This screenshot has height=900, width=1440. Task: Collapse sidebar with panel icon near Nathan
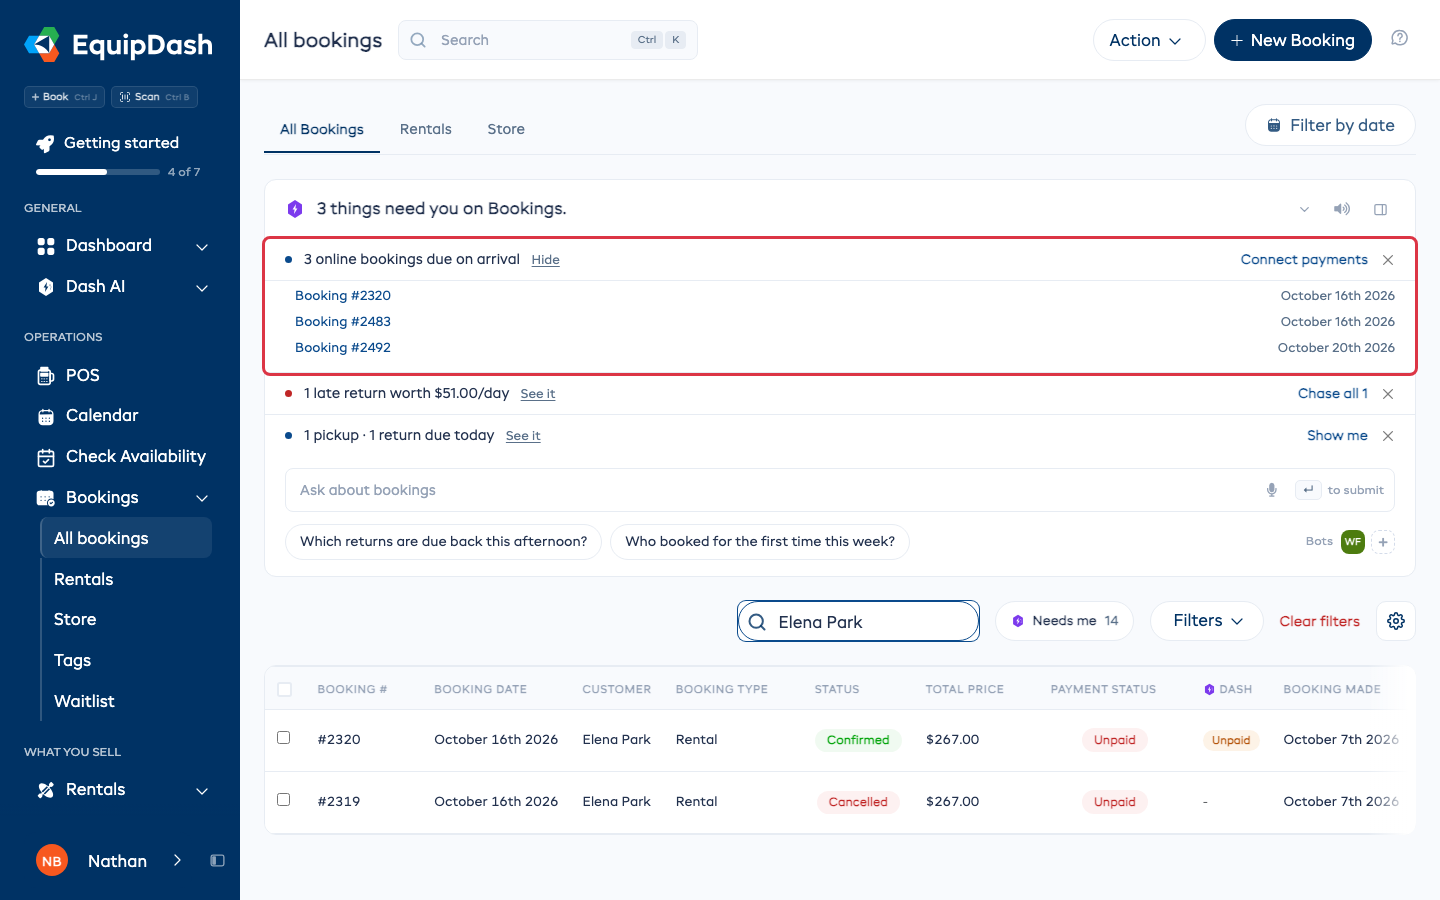pyautogui.click(x=217, y=861)
